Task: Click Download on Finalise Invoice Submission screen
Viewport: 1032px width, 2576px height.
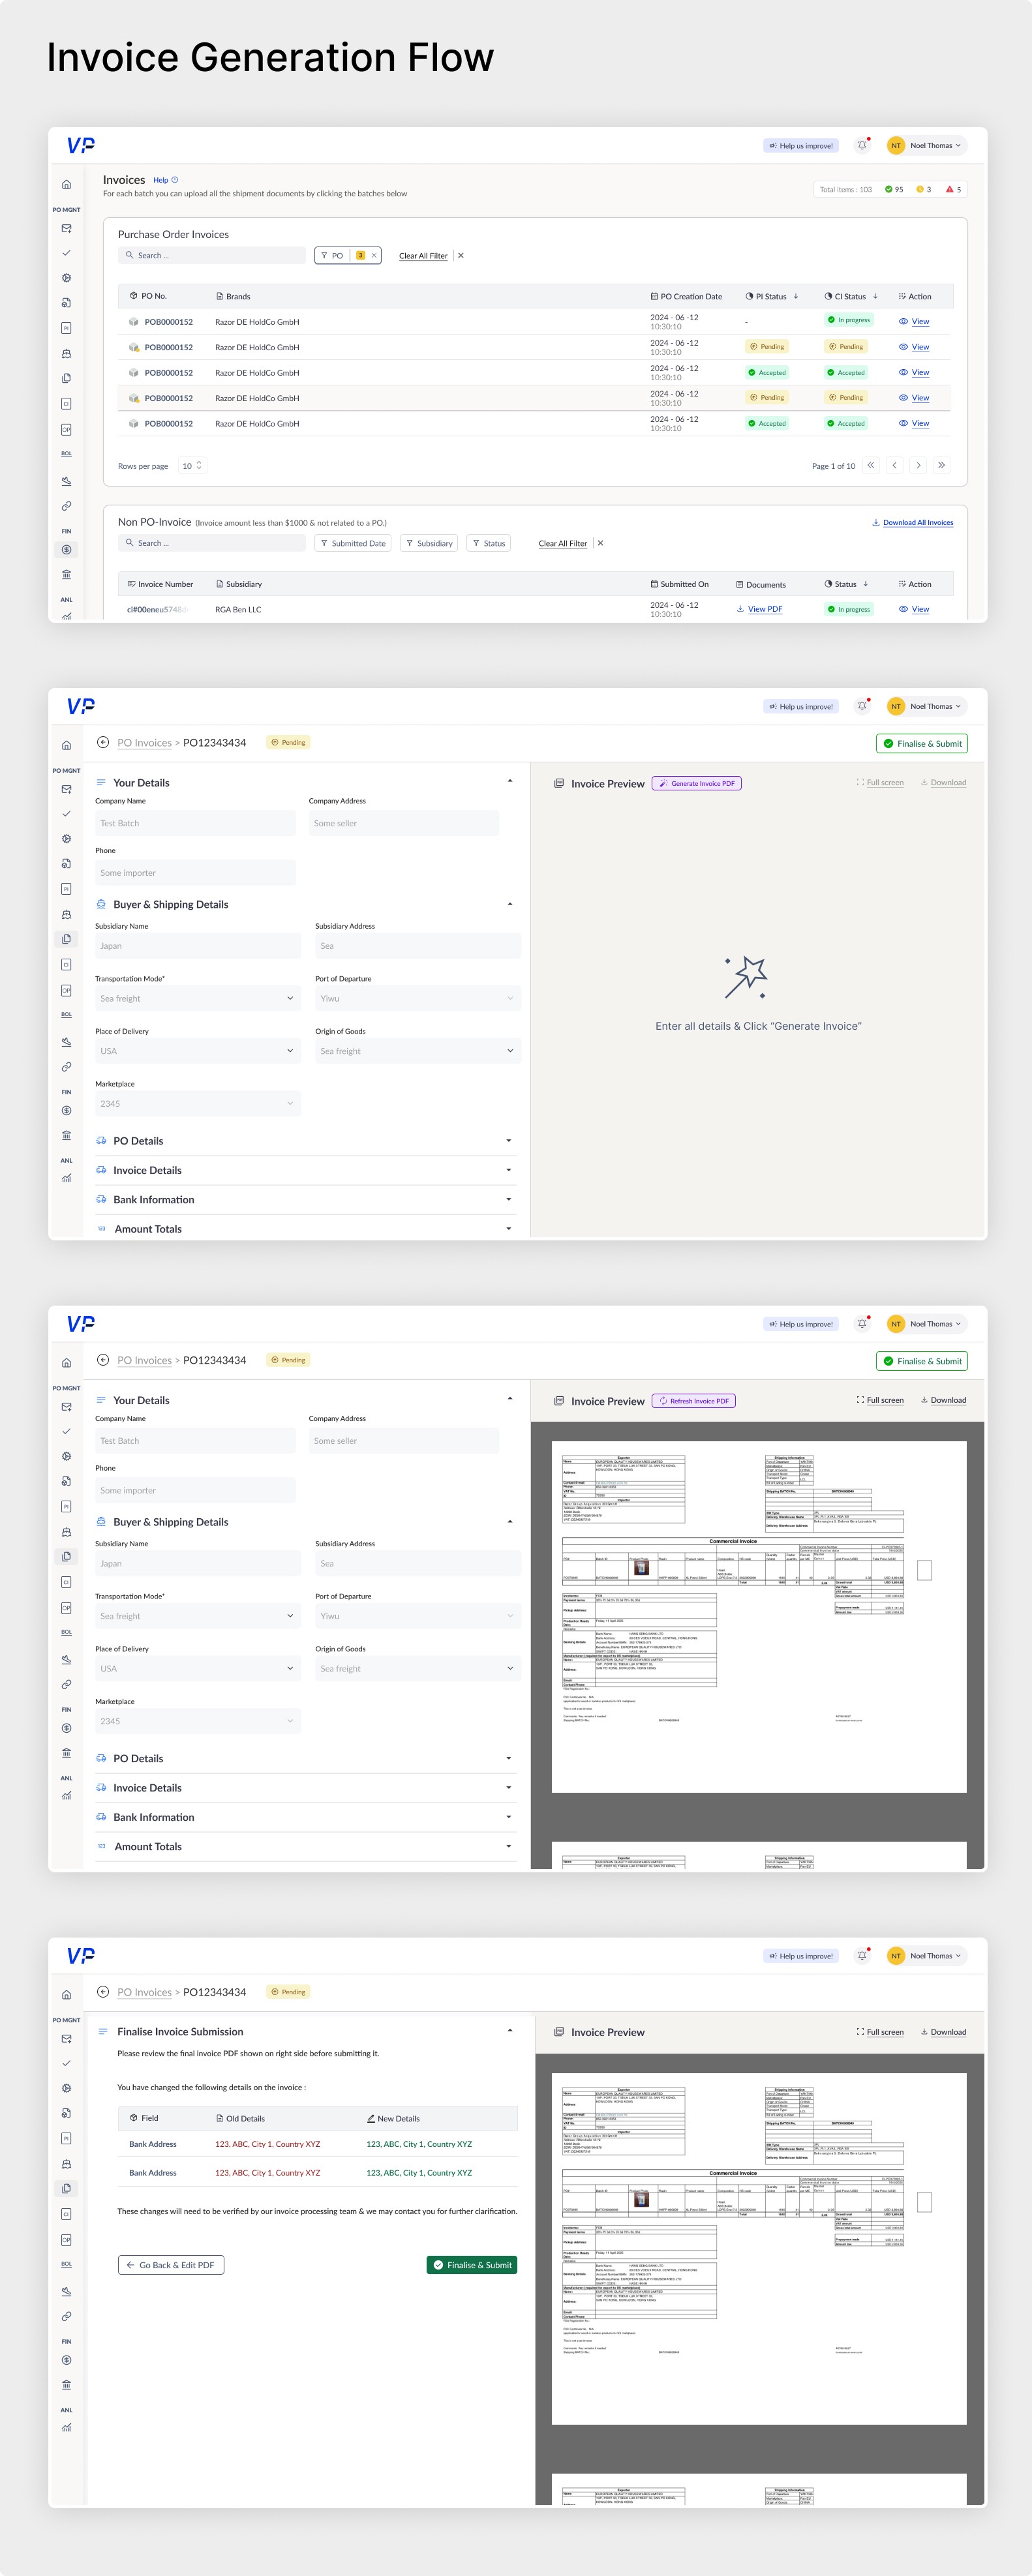Action: [943, 2032]
